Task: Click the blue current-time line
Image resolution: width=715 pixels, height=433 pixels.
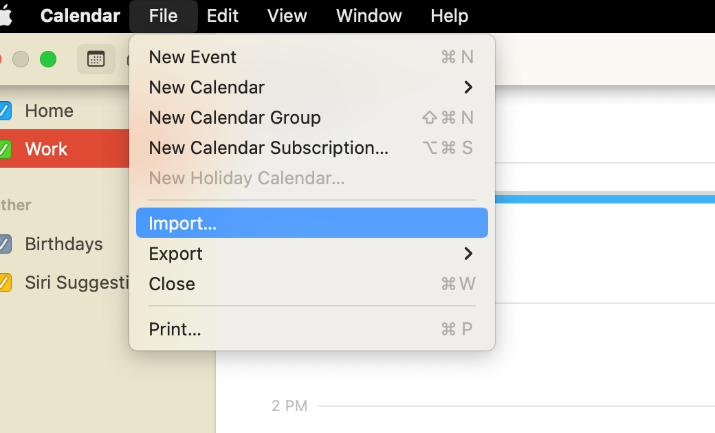Action: pyautogui.click(x=605, y=199)
